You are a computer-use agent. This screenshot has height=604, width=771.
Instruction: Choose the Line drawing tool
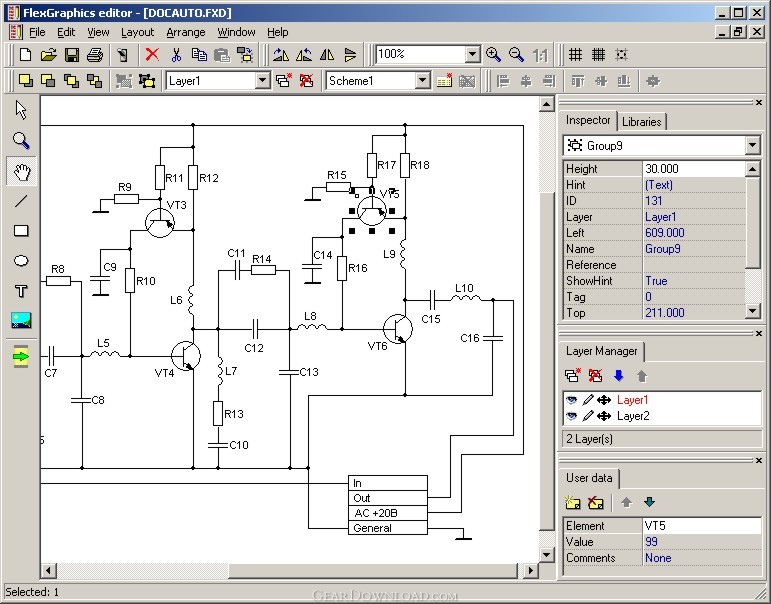(21, 201)
